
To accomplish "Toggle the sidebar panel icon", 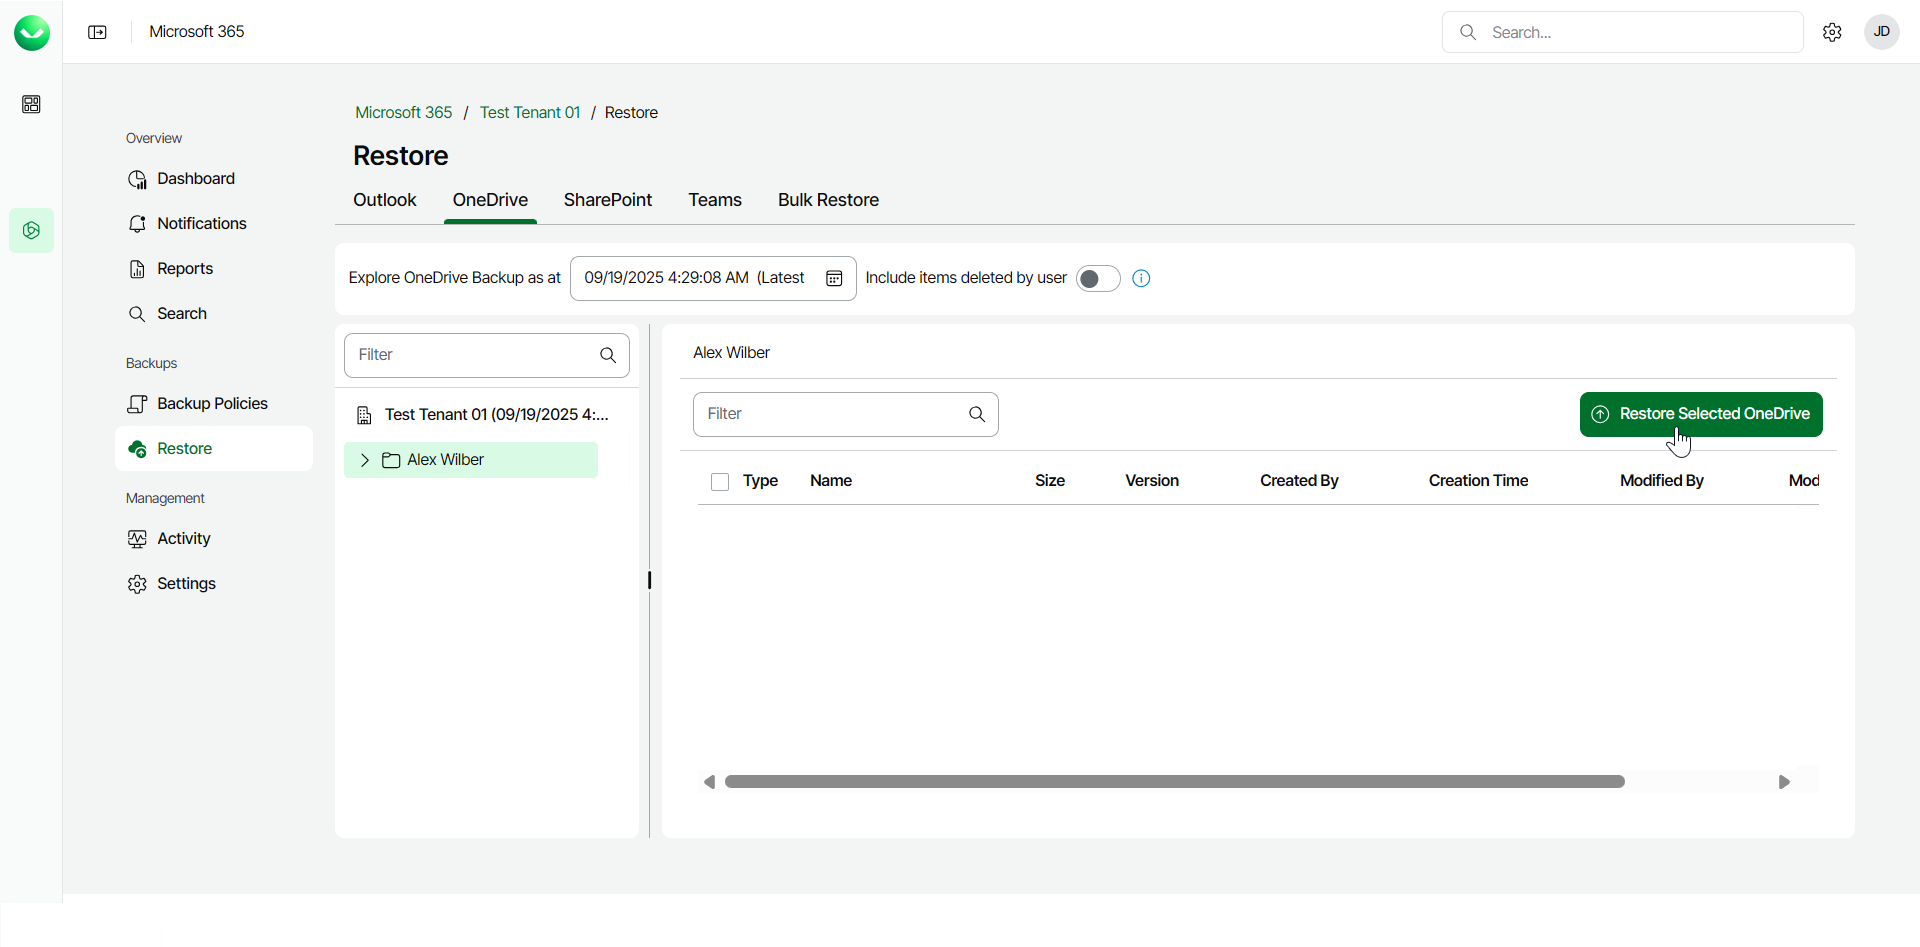I will [x=97, y=32].
